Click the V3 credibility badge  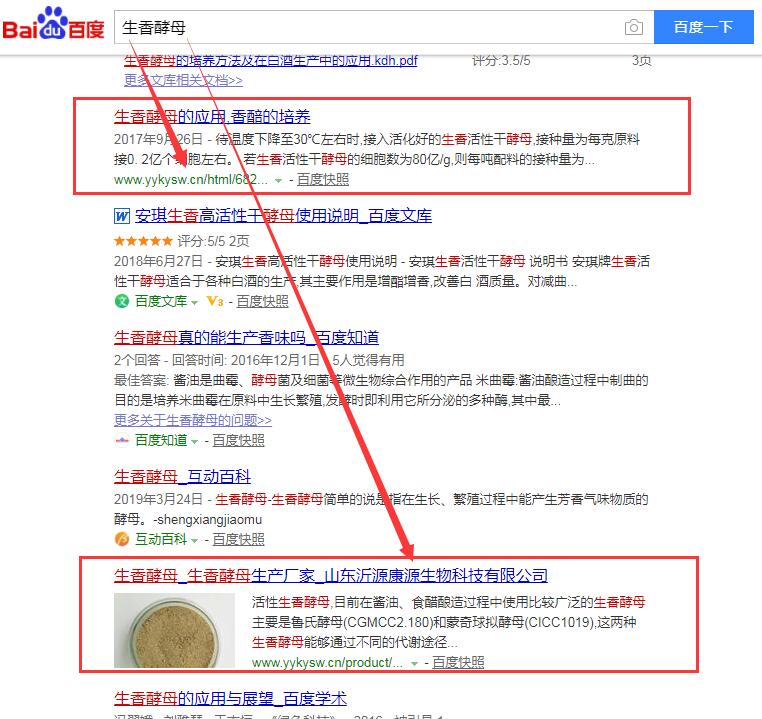[x=215, y=301]
